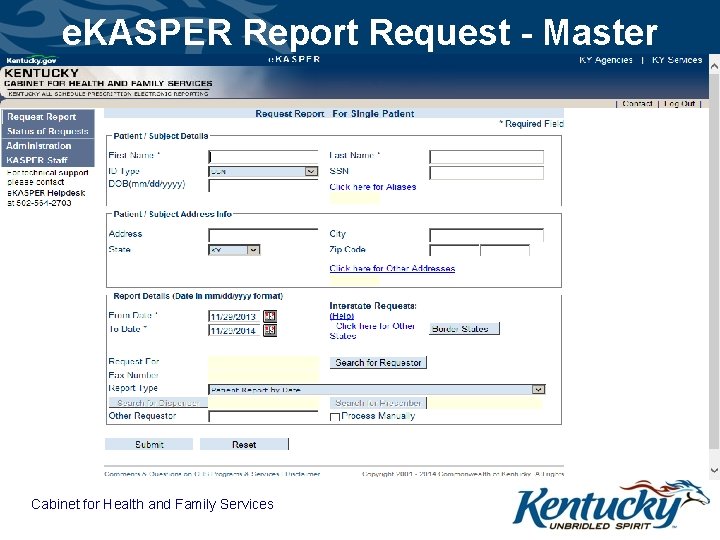The height and width of the screenshot is (540, 720).
Task: Focus the first Zip Code field
Action: click(454, 250)
